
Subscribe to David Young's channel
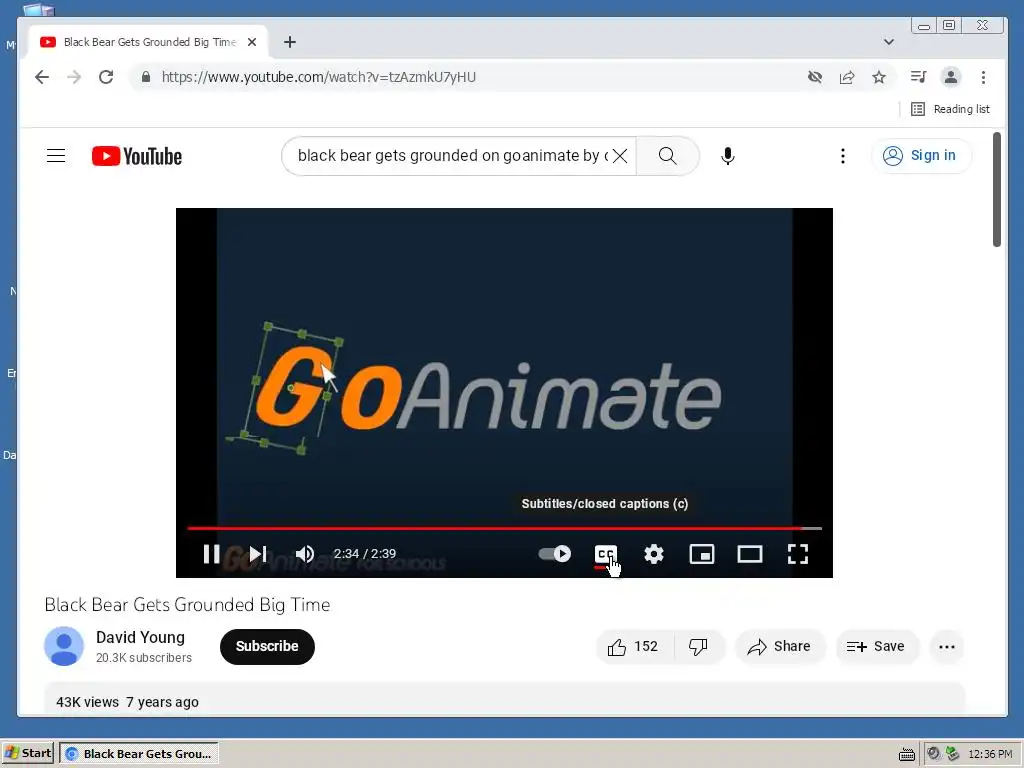coord(267,647)
